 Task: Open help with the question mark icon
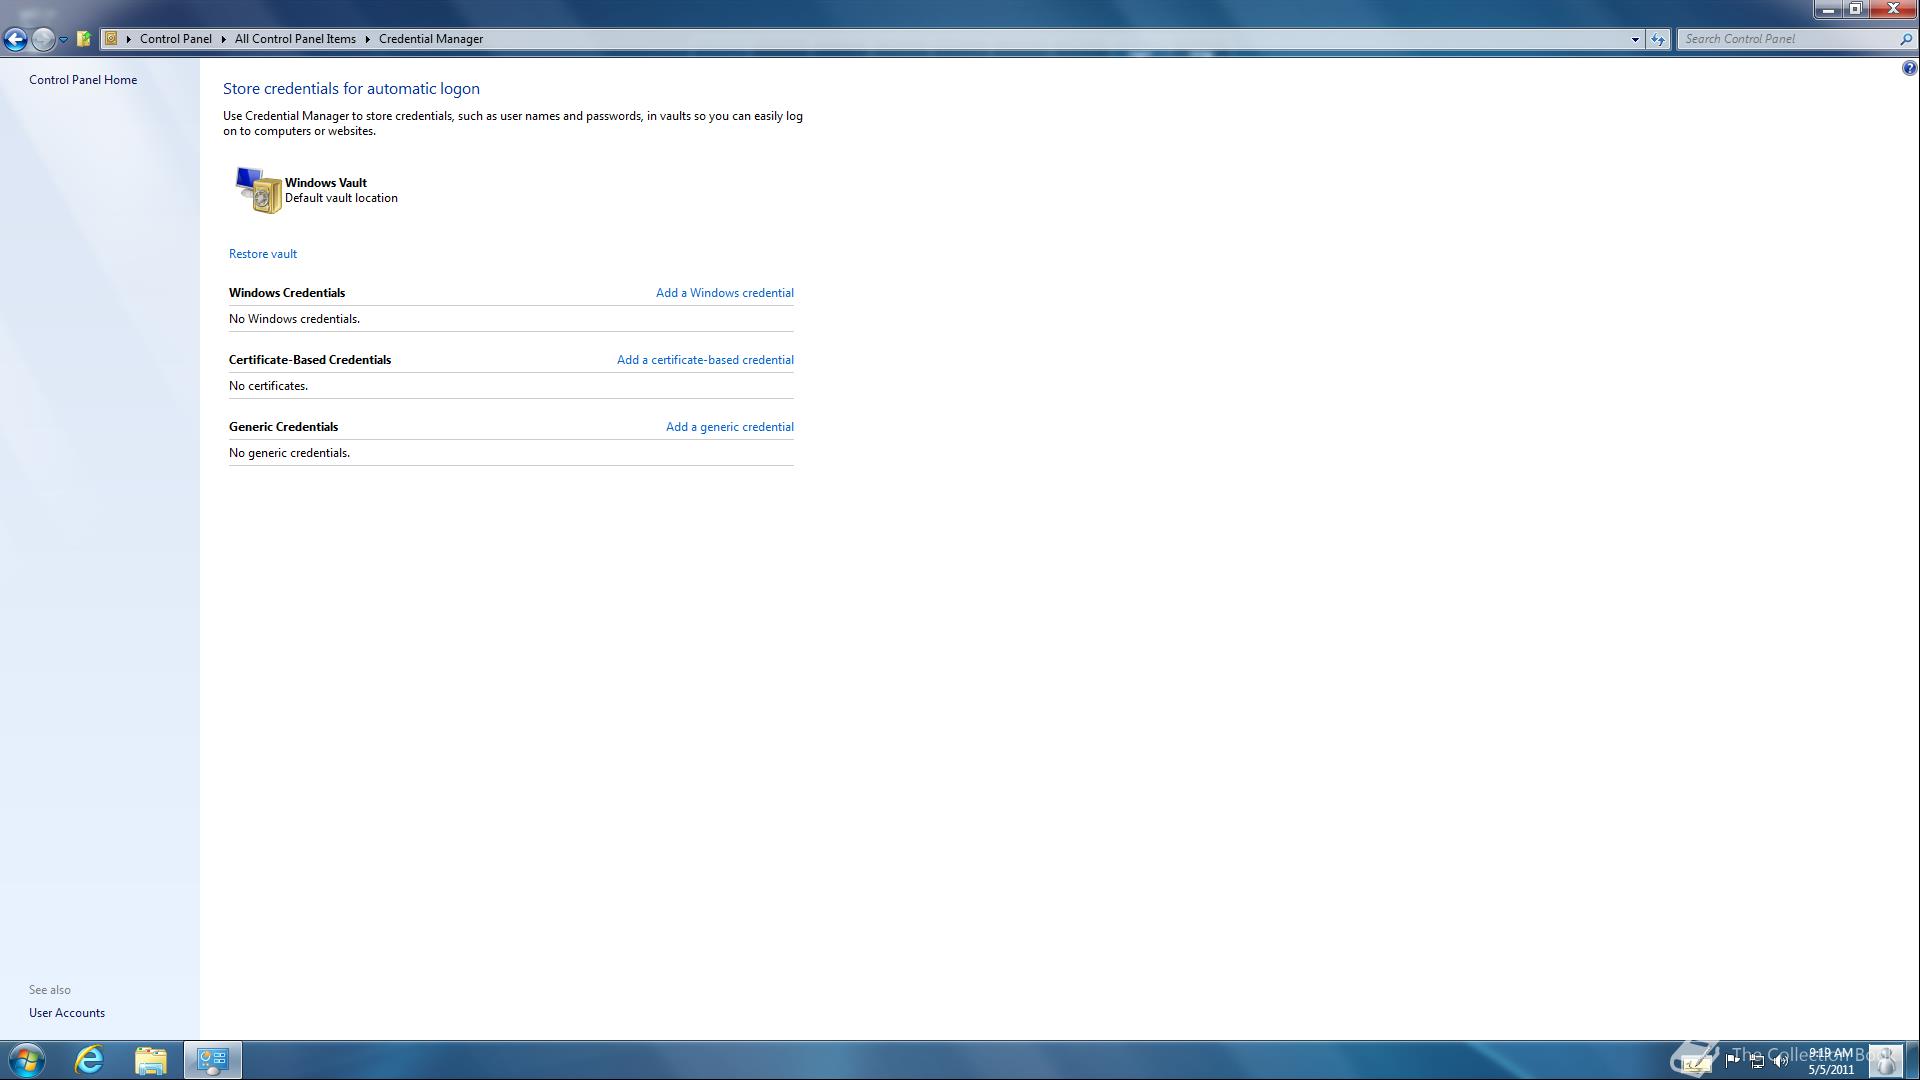[1909, 68]
